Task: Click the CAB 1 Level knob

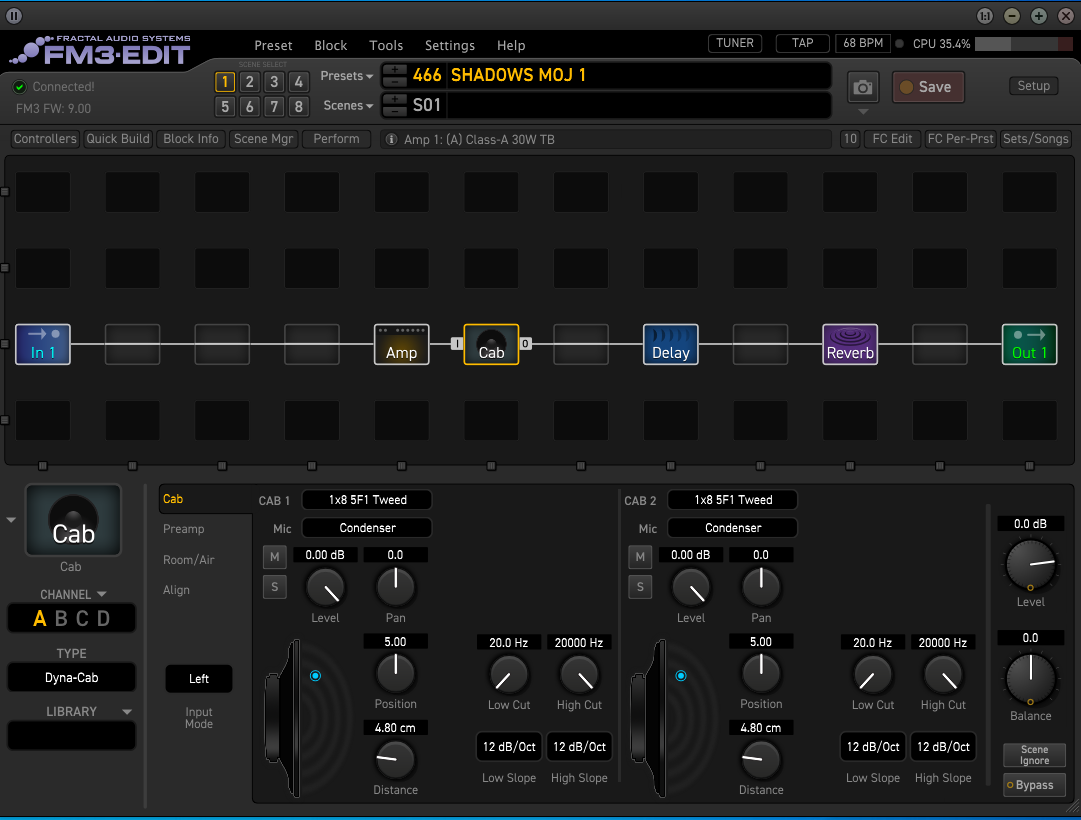Action: (x=325, y=587)
